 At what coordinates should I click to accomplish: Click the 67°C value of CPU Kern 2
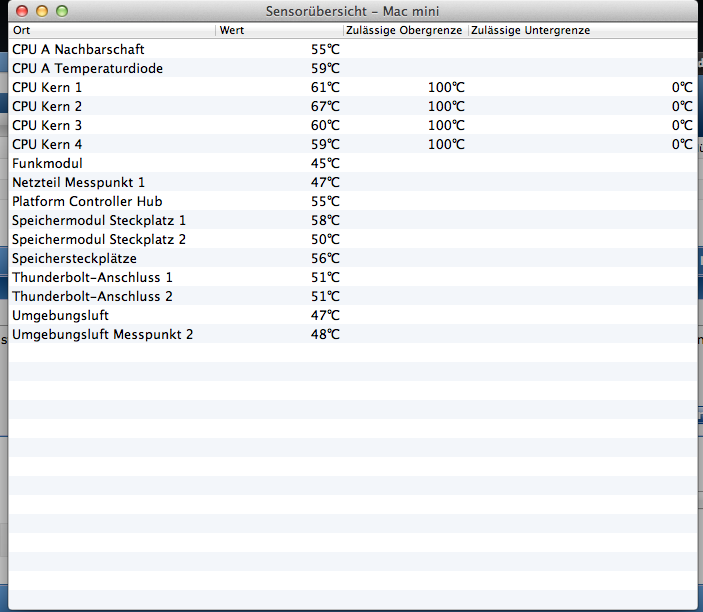point(325,106)
